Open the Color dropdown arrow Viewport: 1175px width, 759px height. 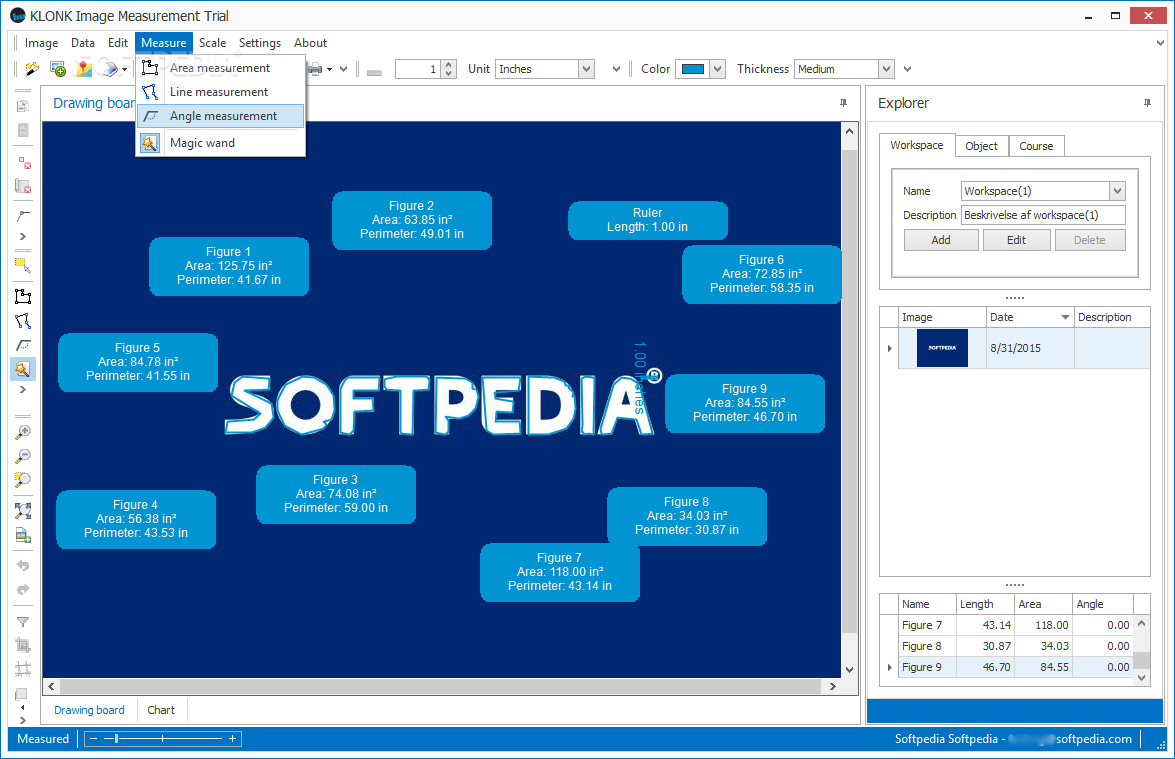coord(718,69)
